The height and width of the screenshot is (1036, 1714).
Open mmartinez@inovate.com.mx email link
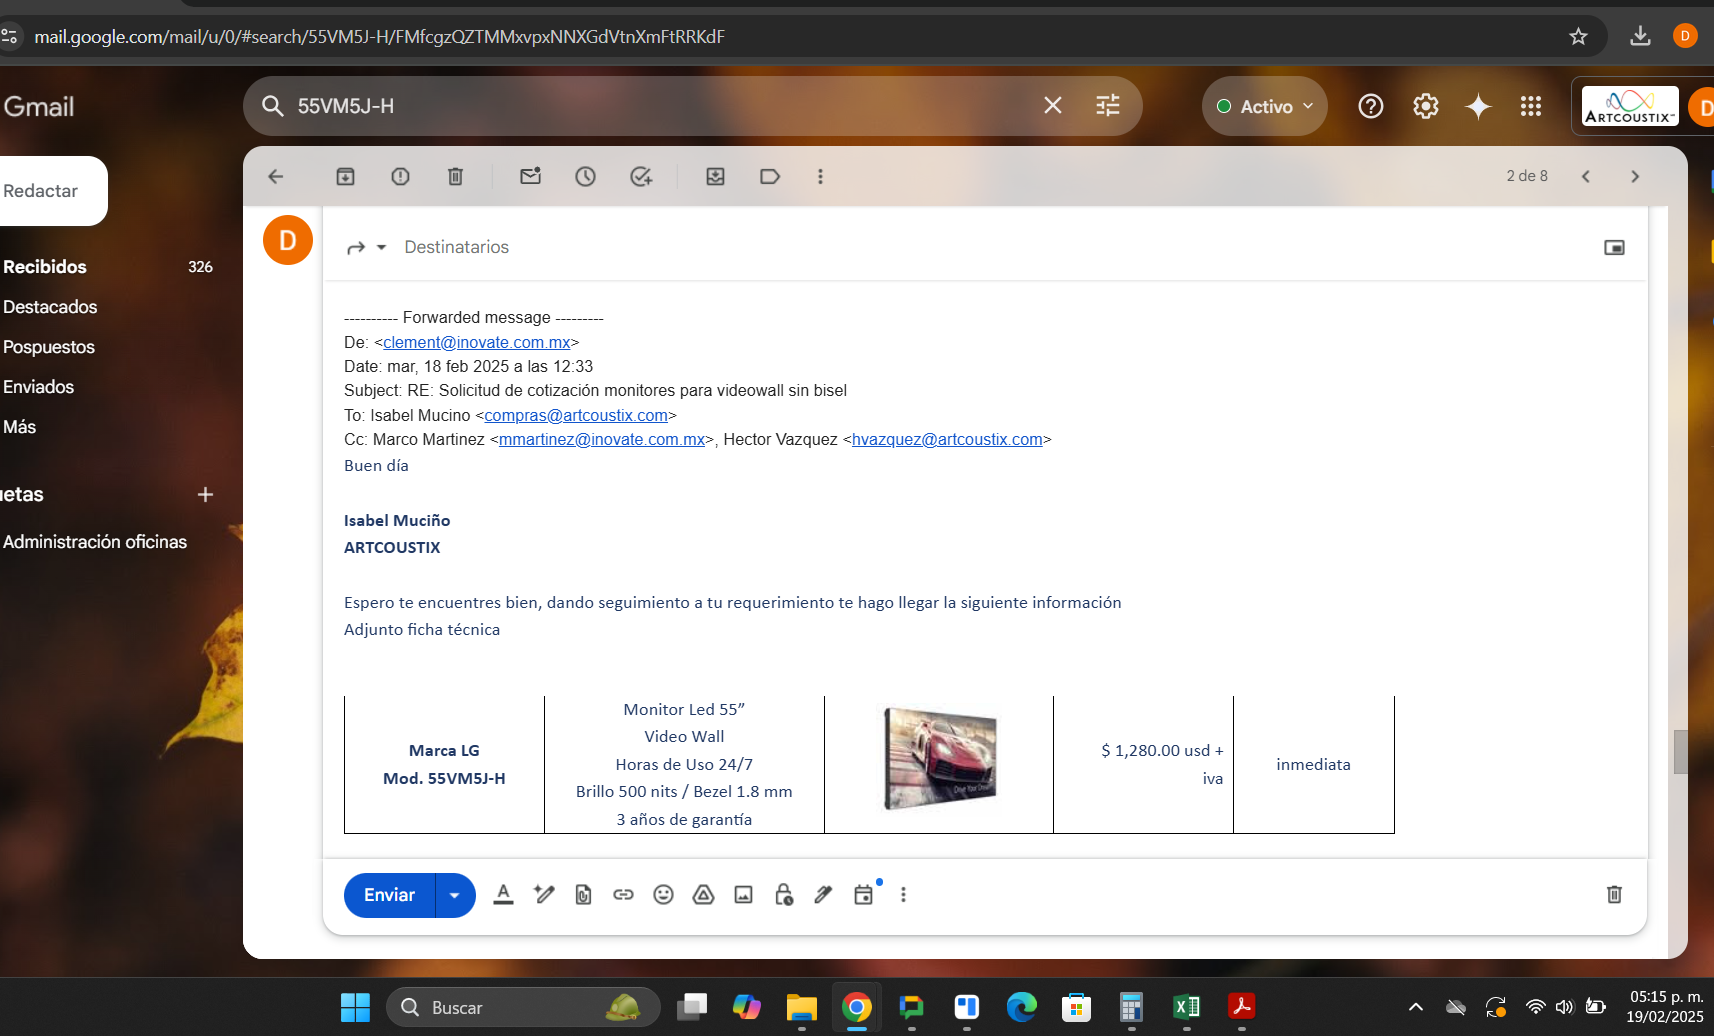point(602,439)
